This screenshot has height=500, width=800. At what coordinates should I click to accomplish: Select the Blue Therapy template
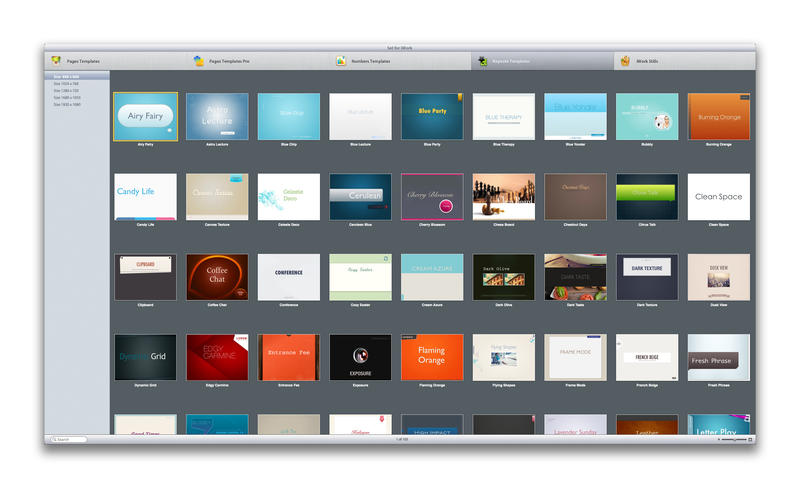(x=504, y=116)
